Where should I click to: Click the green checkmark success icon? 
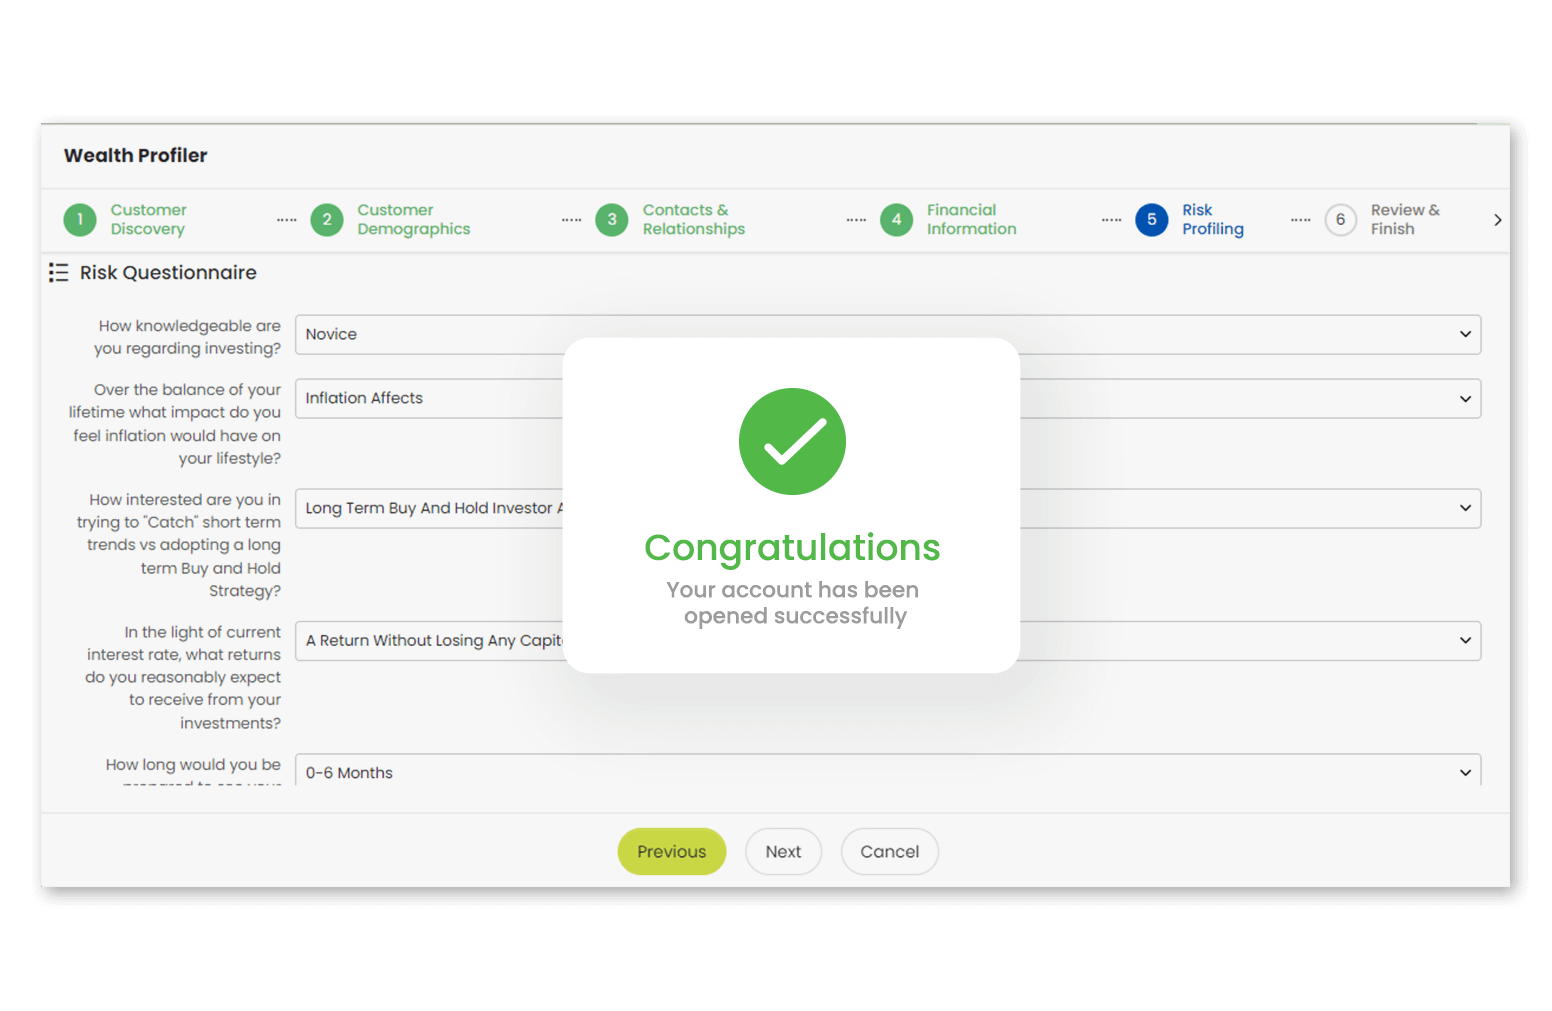pyautogui.click(x=792, y=441)
